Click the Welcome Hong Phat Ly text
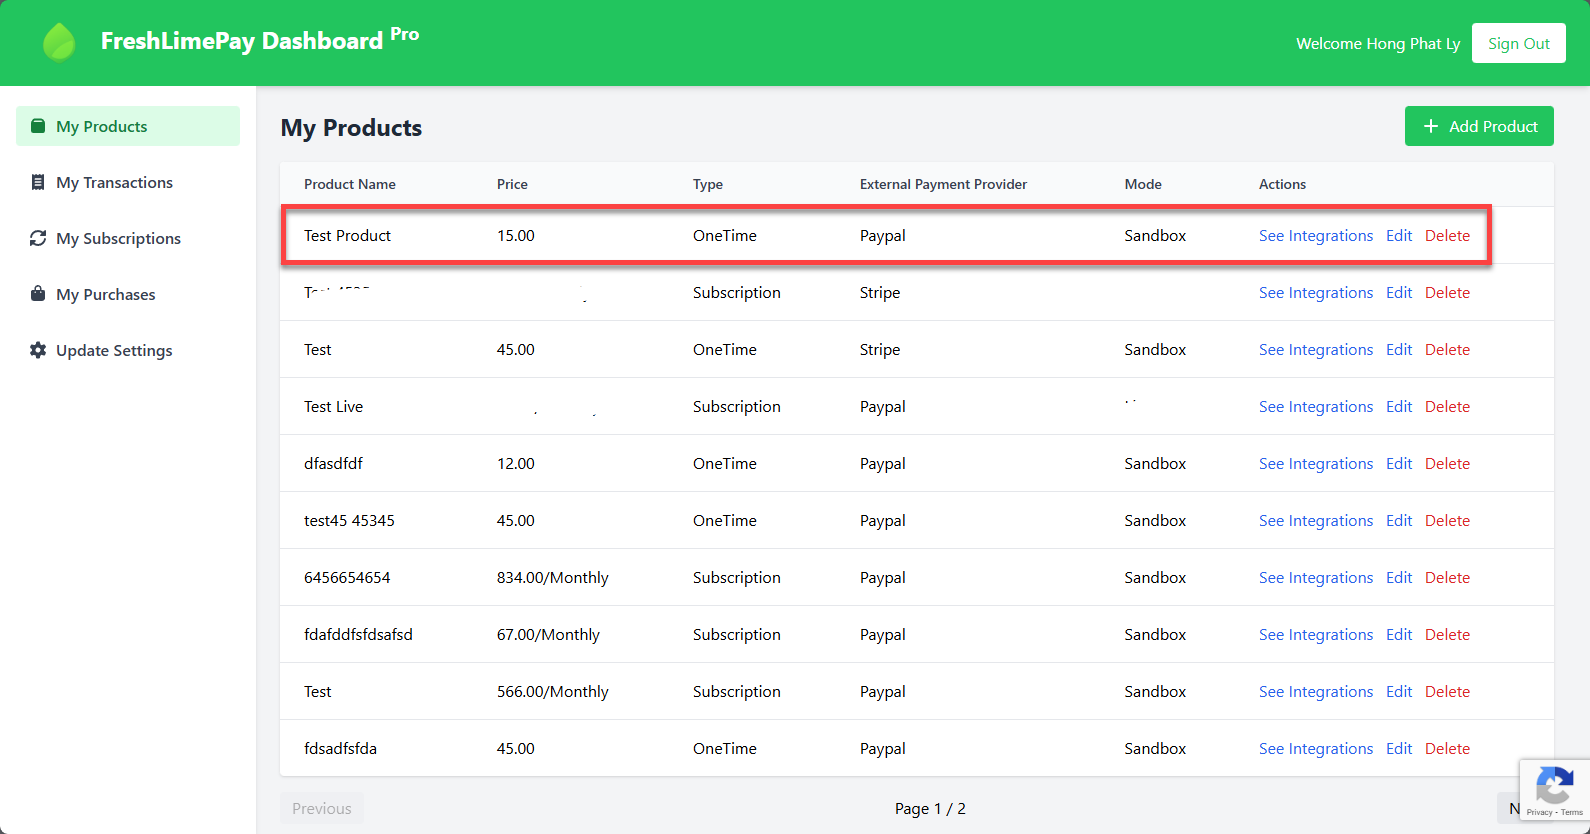1590x834 pixels. coord(1378,43)
